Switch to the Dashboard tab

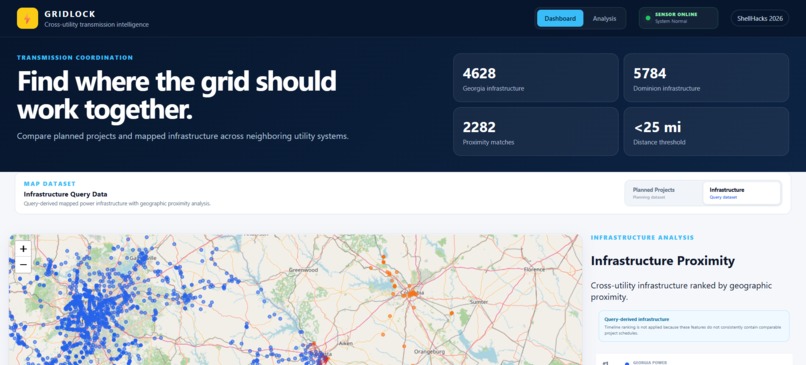coord(560,18)
